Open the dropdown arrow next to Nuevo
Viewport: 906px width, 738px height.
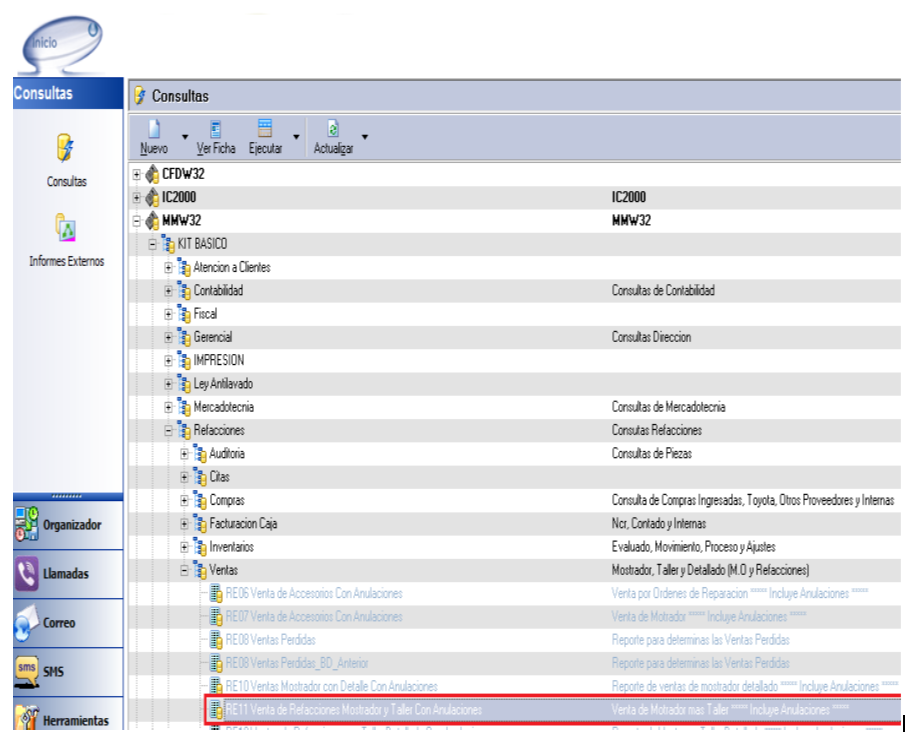pos(185,137)
